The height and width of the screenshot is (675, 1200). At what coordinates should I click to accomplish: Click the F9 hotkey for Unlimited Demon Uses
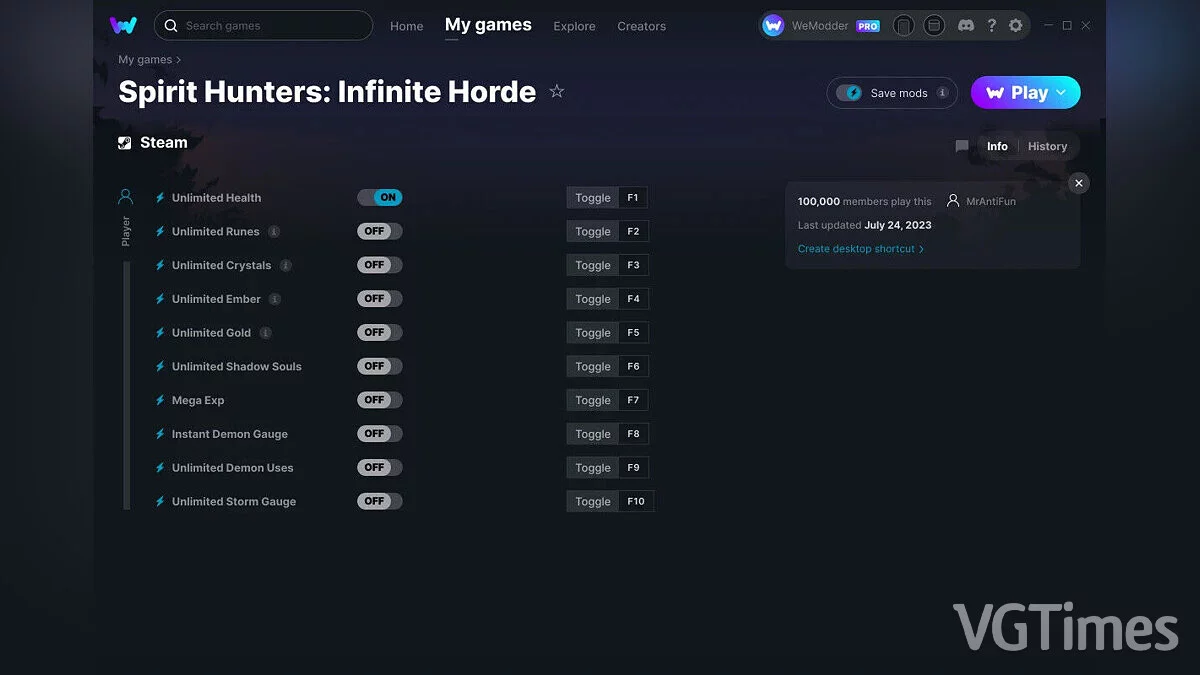pyautogui.click(x=633, y=468)
